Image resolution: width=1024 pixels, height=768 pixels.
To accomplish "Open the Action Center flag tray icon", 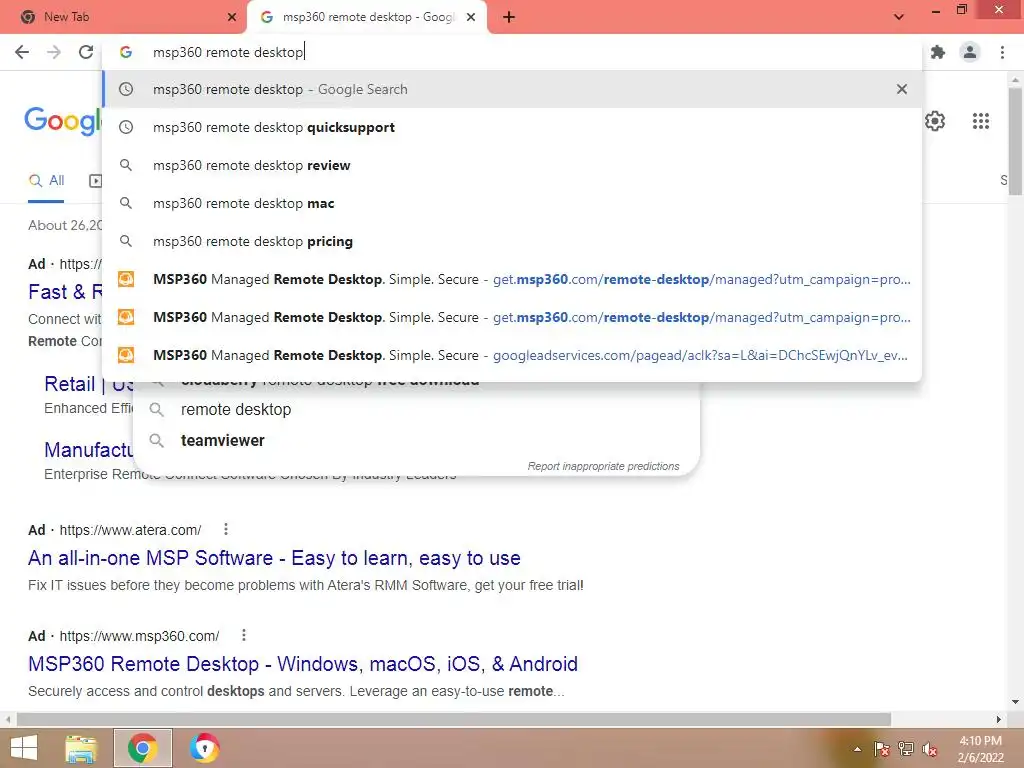I will click(882, 749).
